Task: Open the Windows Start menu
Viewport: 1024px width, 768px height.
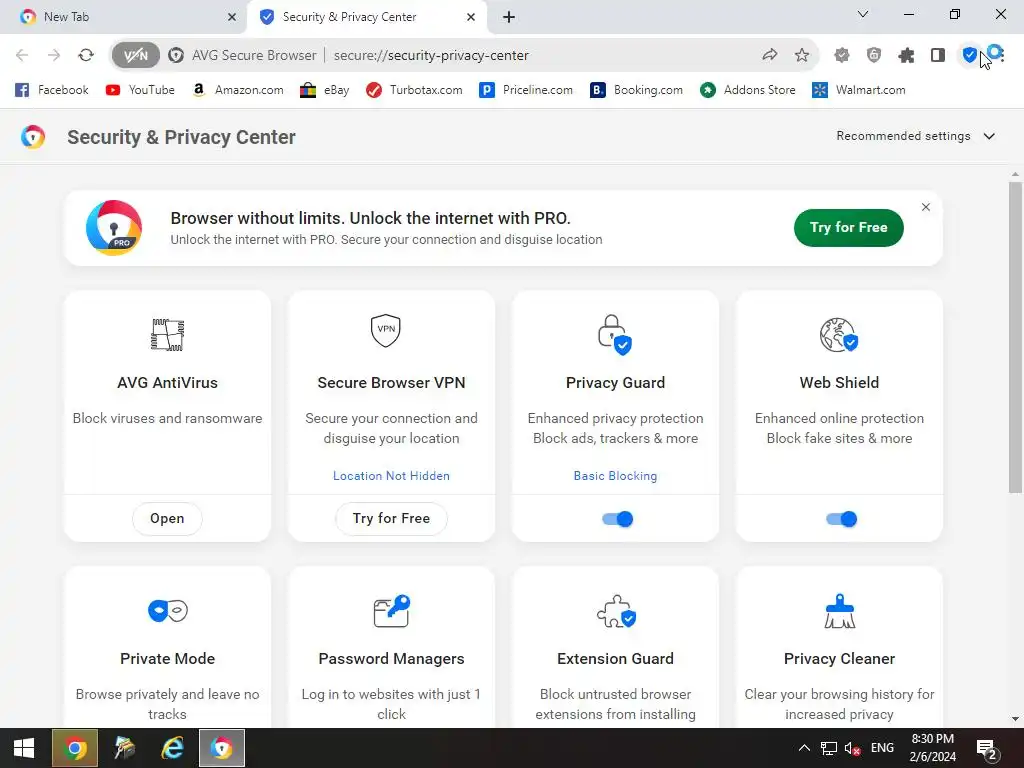Action: [24, 748]
